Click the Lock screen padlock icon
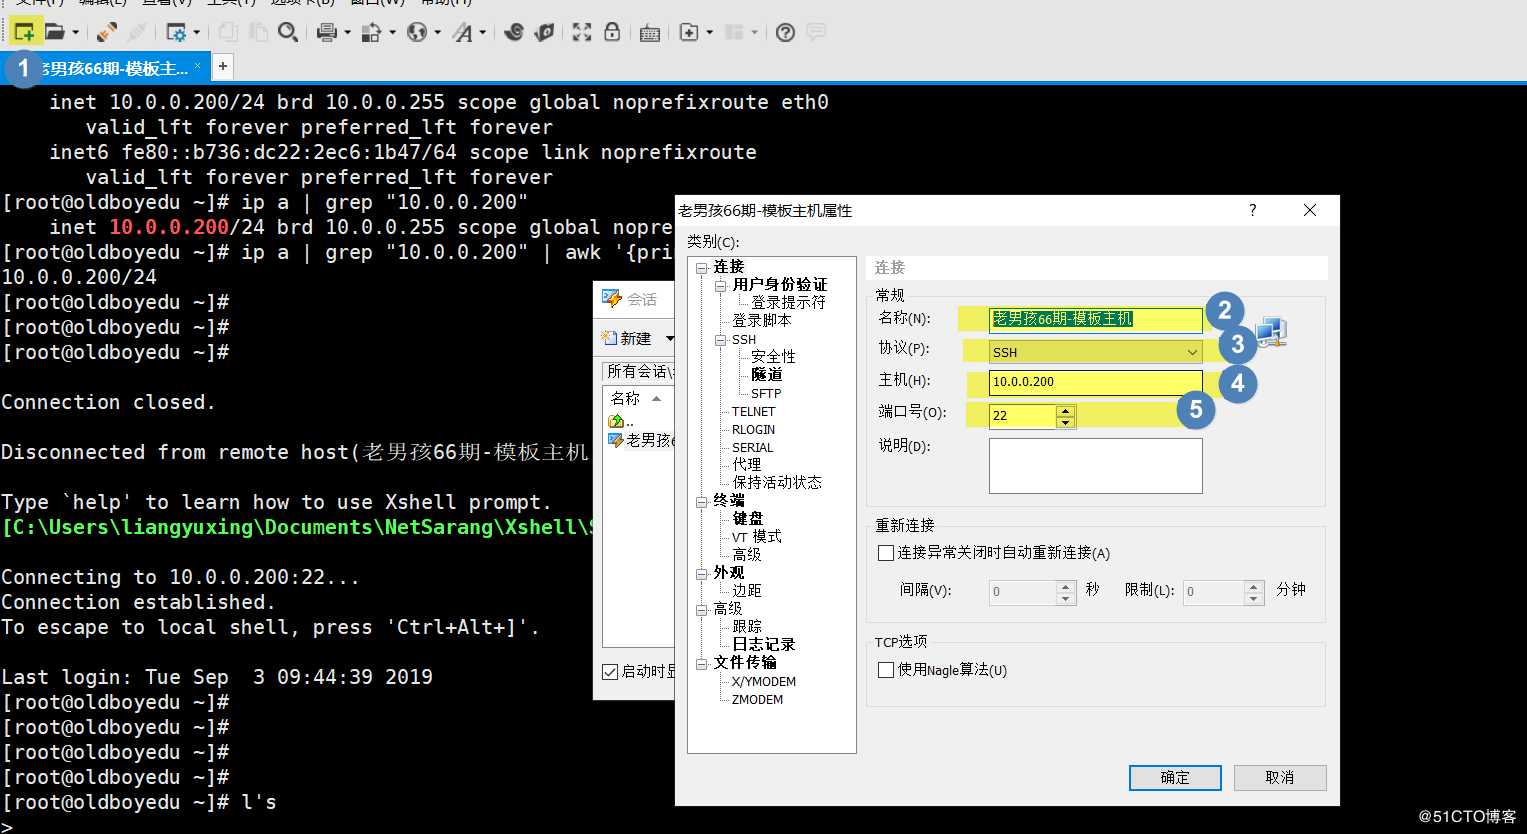Screen dimensions: 1527x834 [x=612, y=33]
